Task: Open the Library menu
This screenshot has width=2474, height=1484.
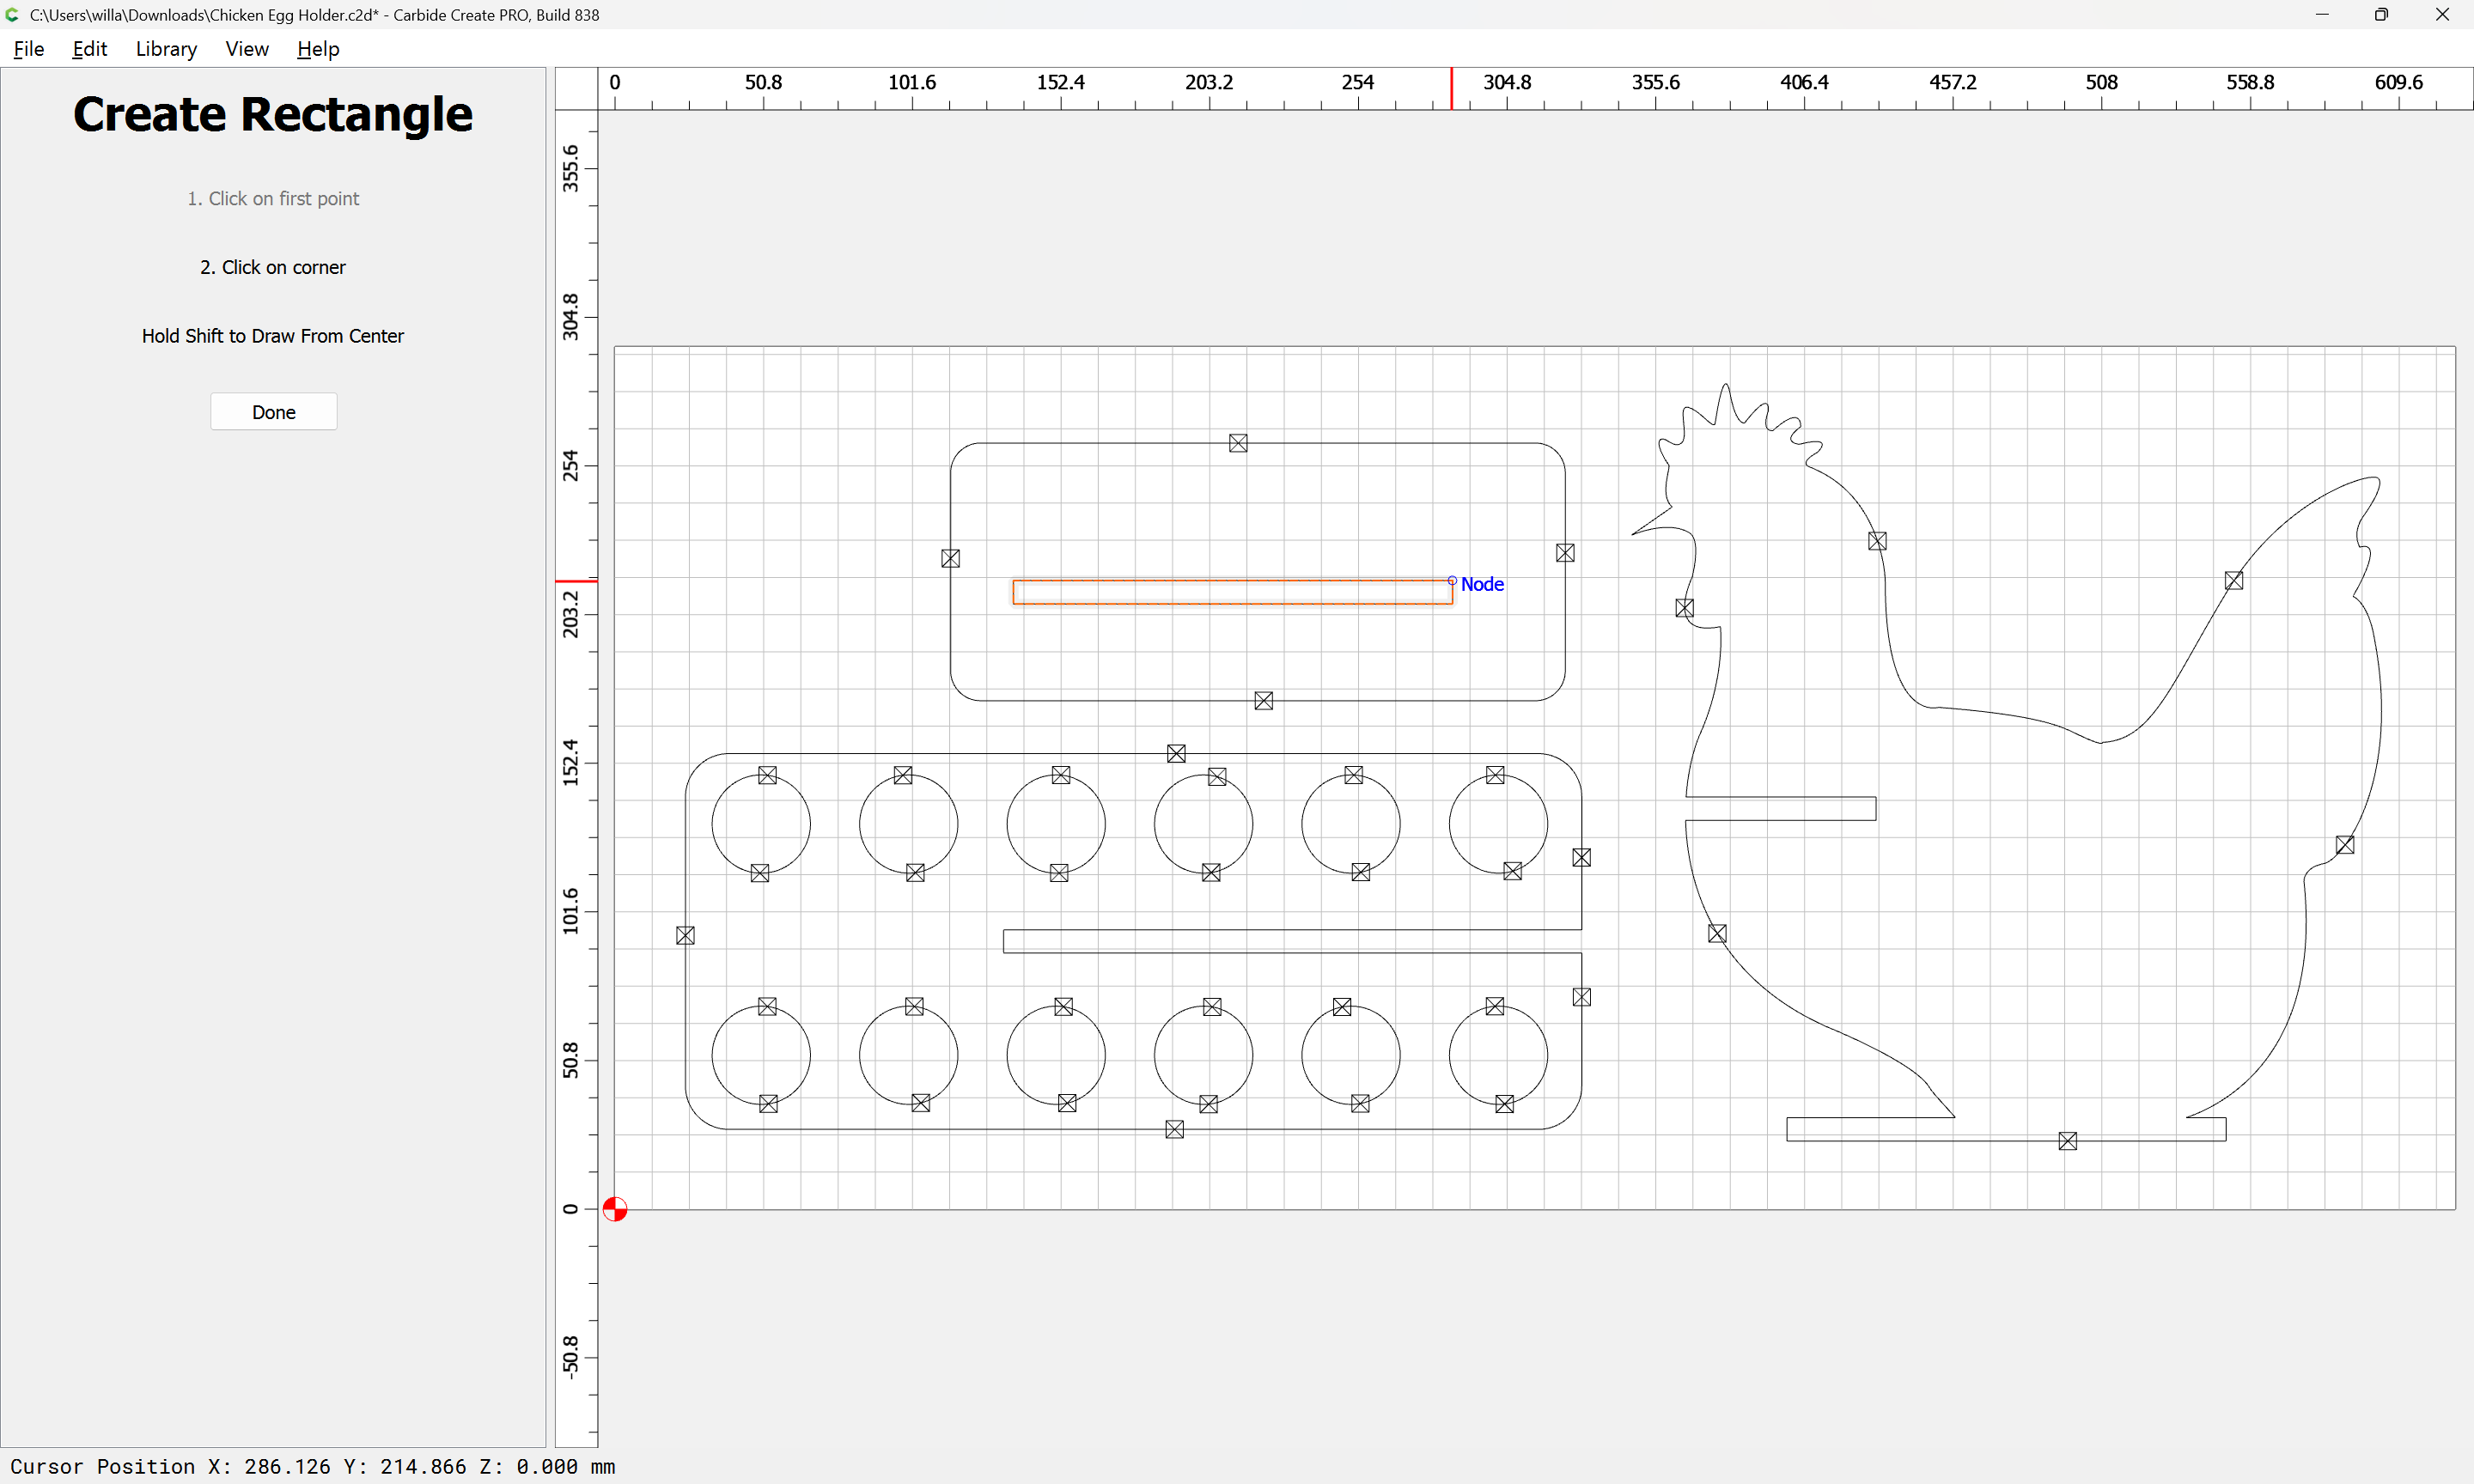Action: pos(166,49)
